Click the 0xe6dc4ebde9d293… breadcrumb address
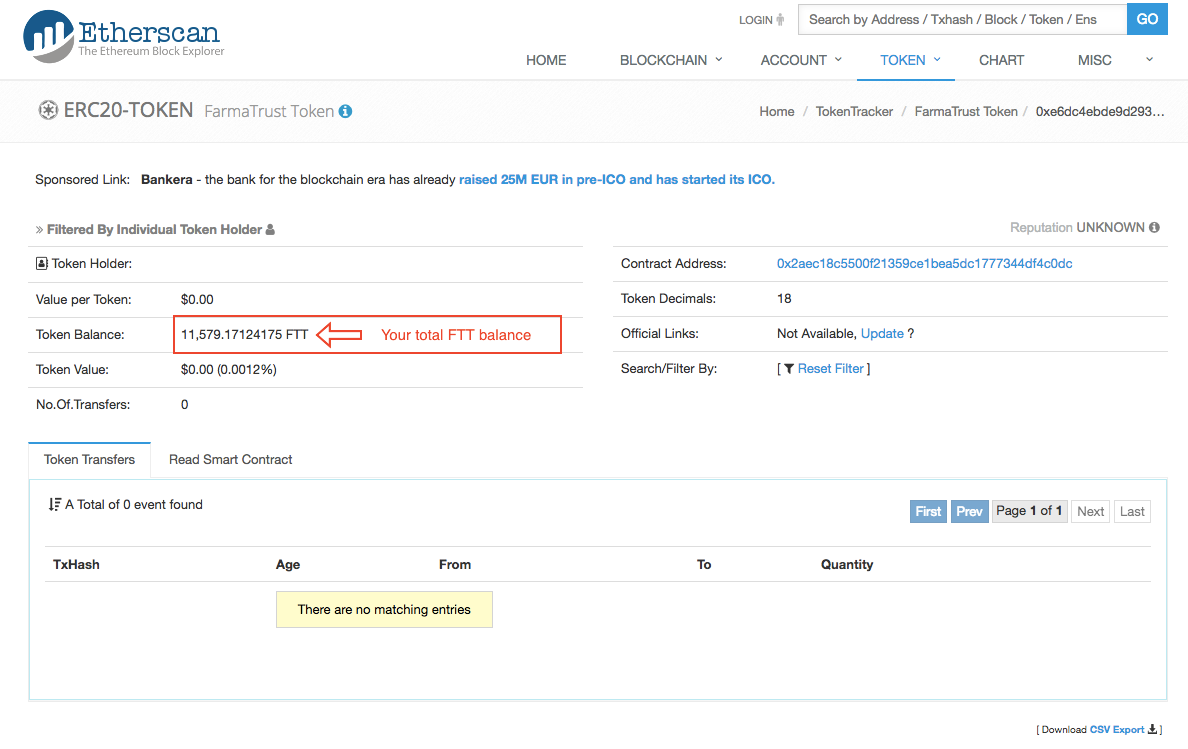1188x749 pixels. coord(1099,111)
